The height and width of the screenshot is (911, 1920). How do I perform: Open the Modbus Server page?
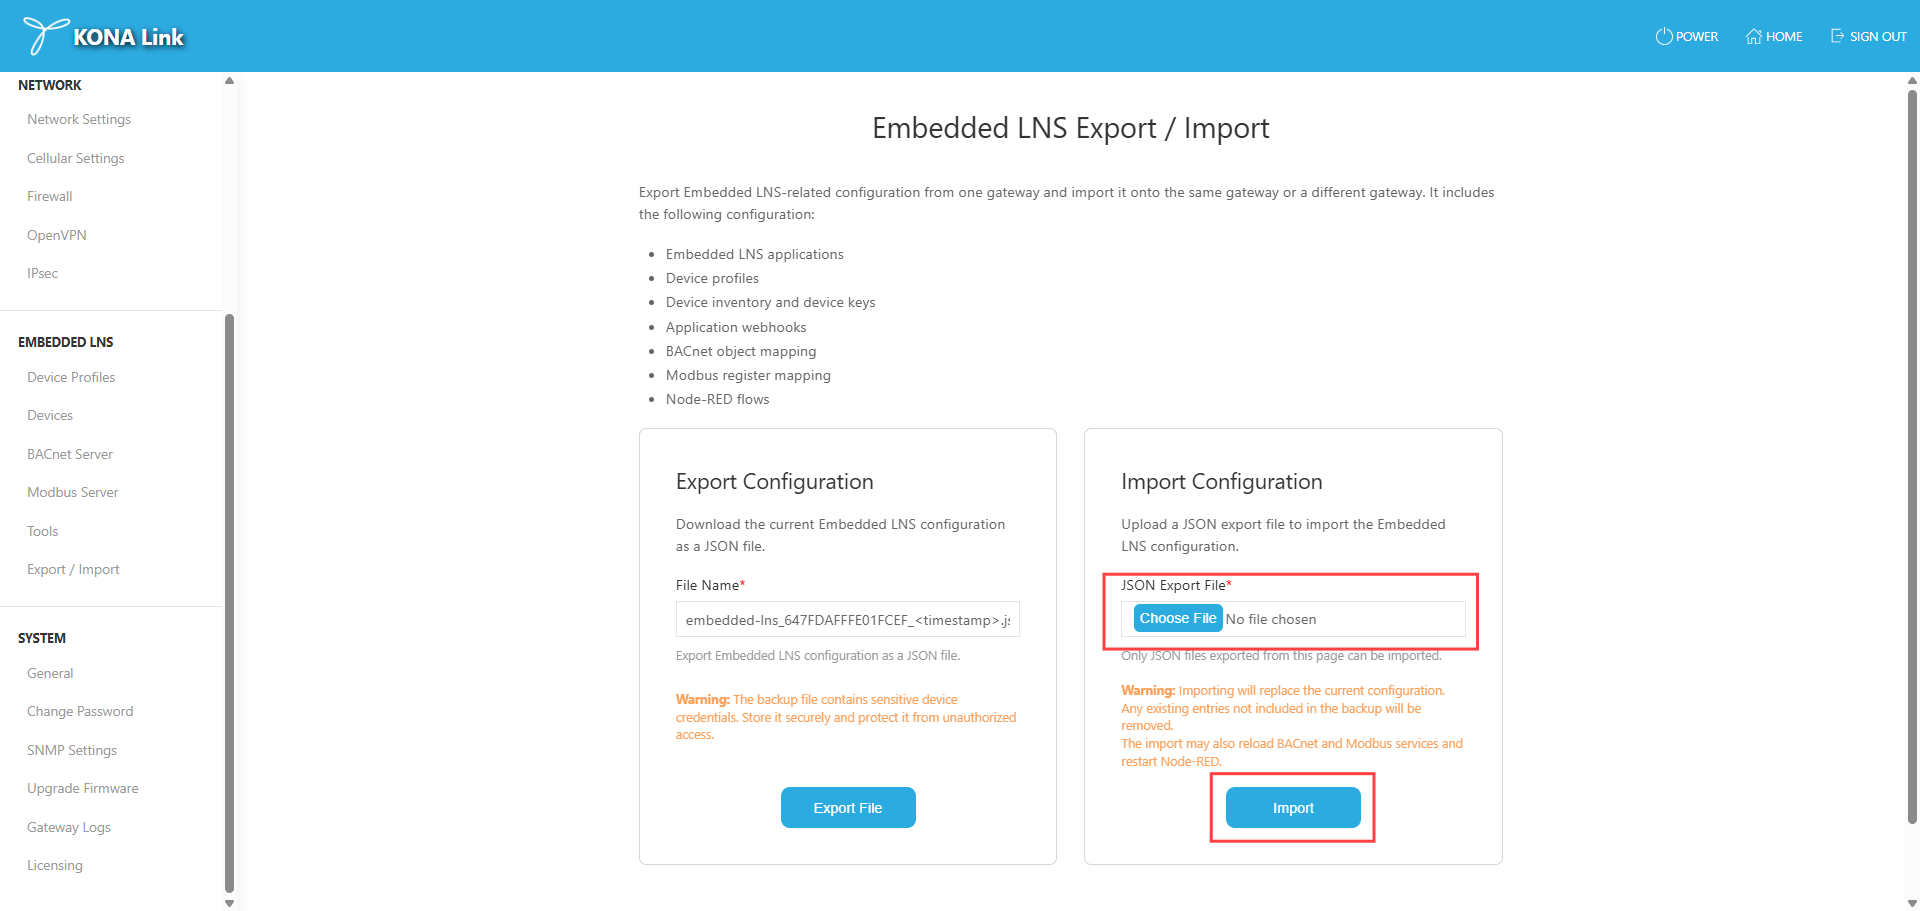[73, 492]
